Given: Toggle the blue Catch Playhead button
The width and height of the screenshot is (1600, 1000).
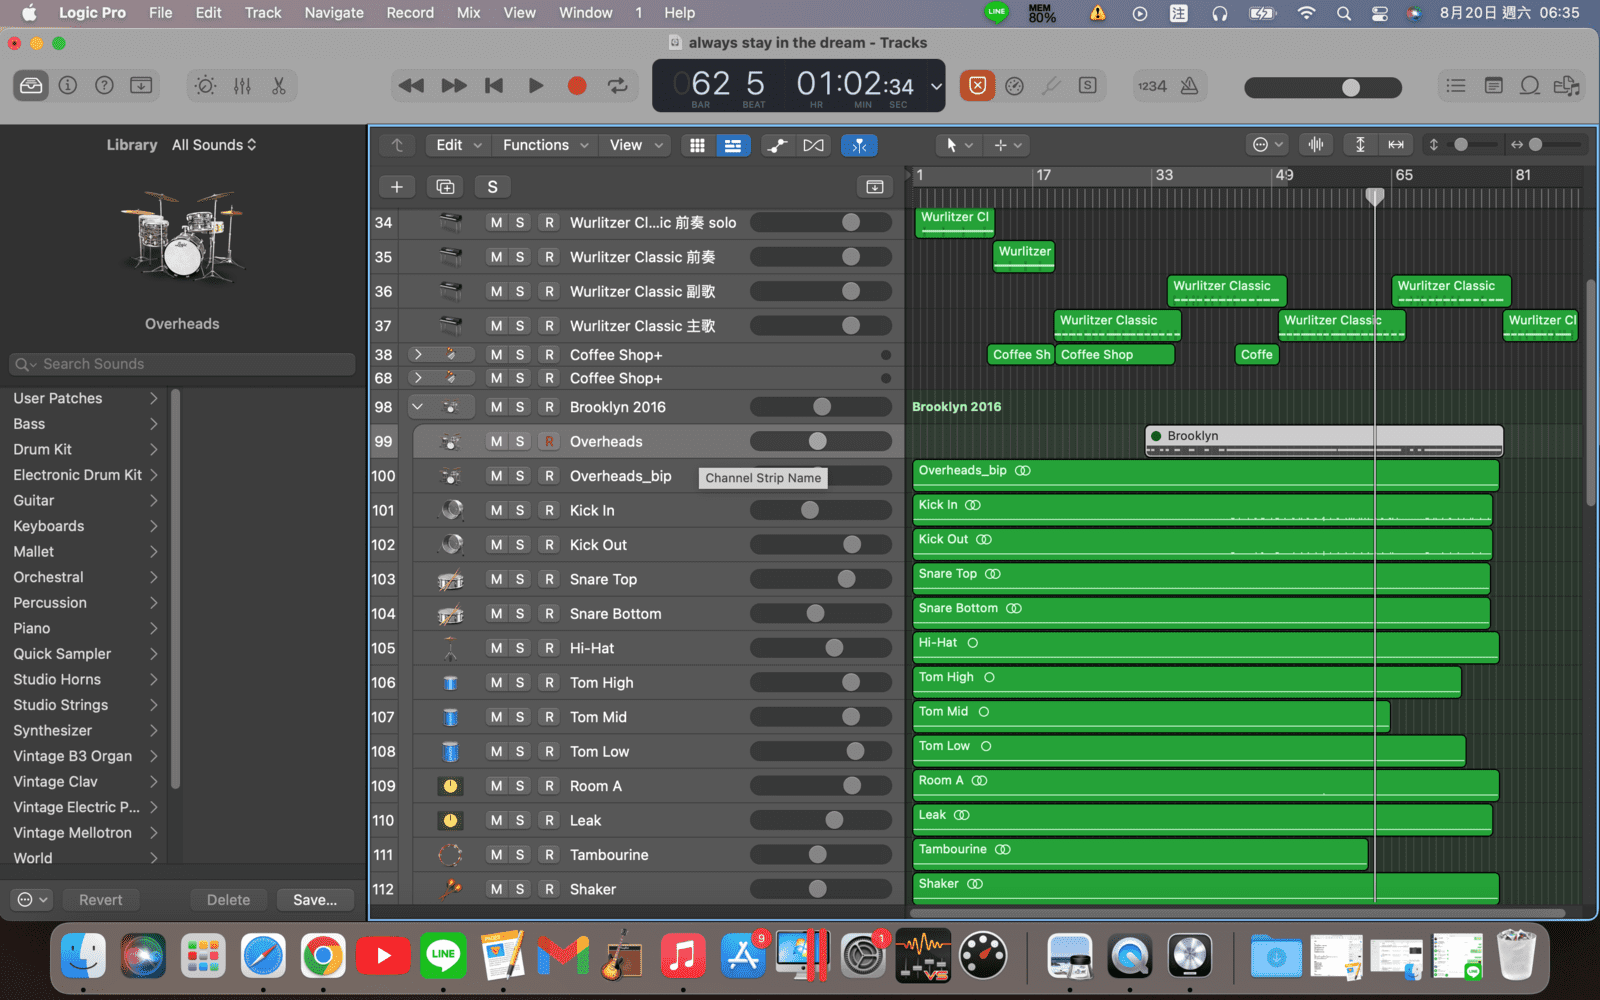Looking at the screenshot, I should 859,145.
